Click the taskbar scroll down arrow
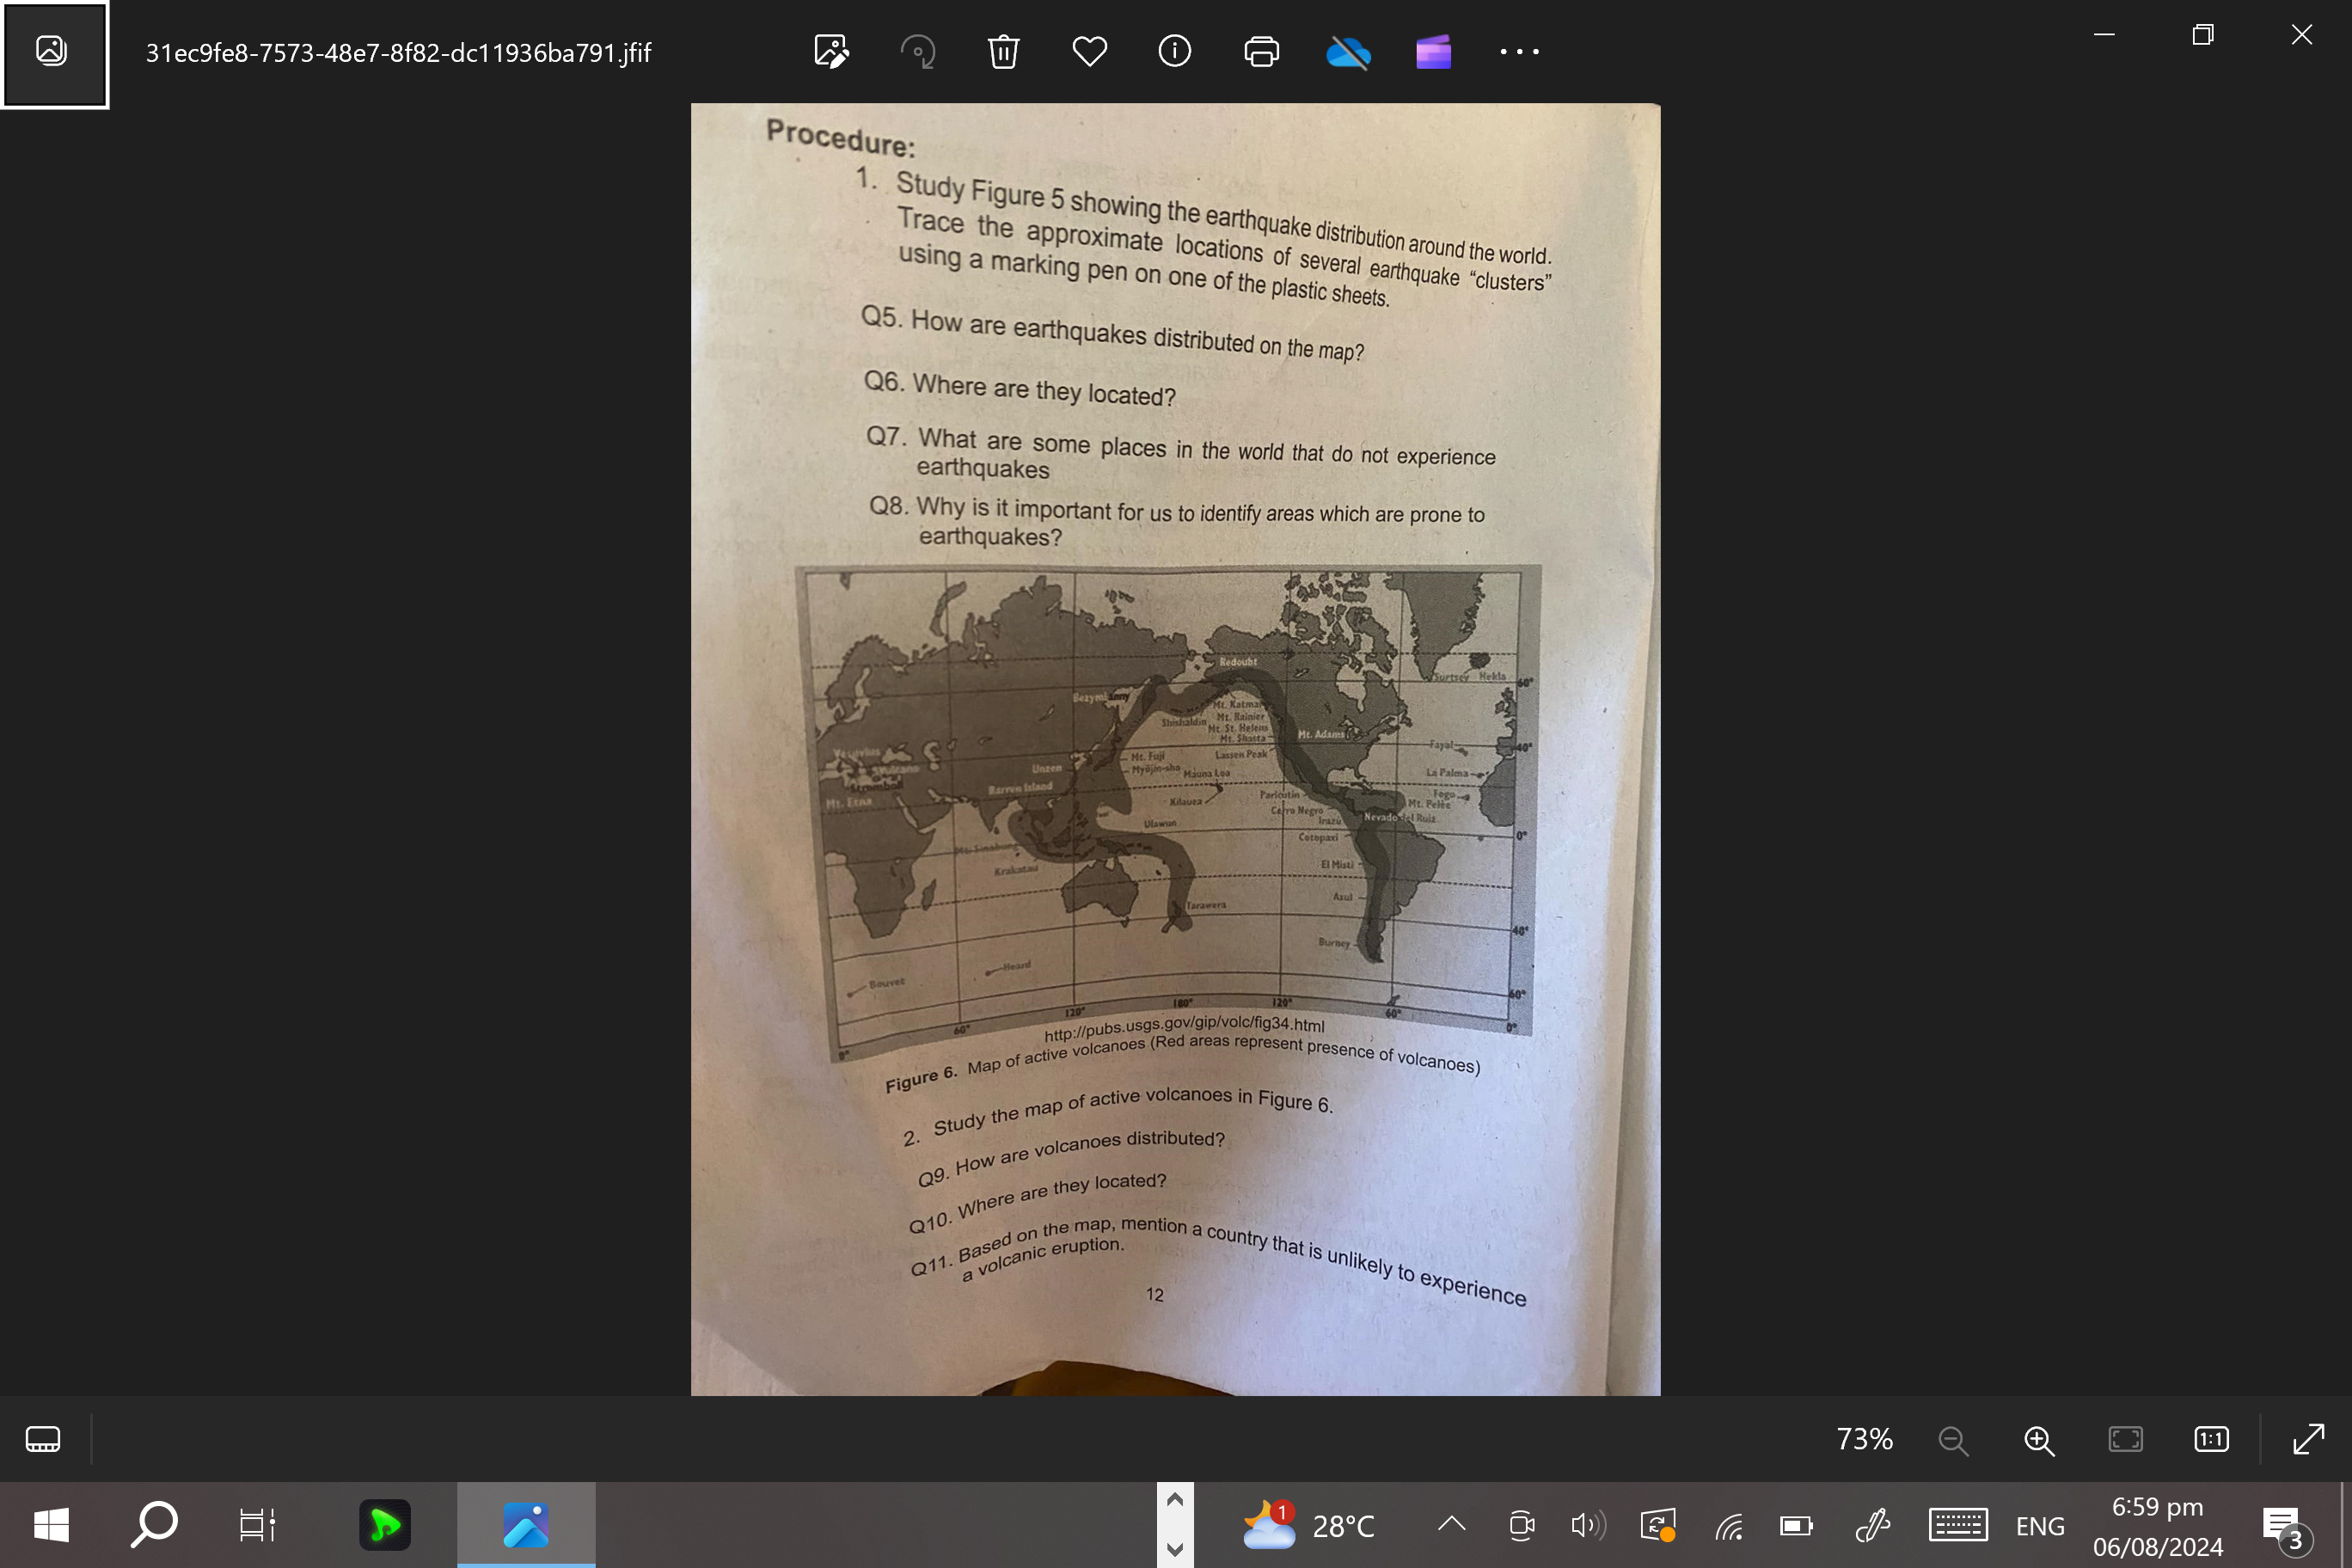Screen dimensions: 2352x1568 tap(1175, 1549)
